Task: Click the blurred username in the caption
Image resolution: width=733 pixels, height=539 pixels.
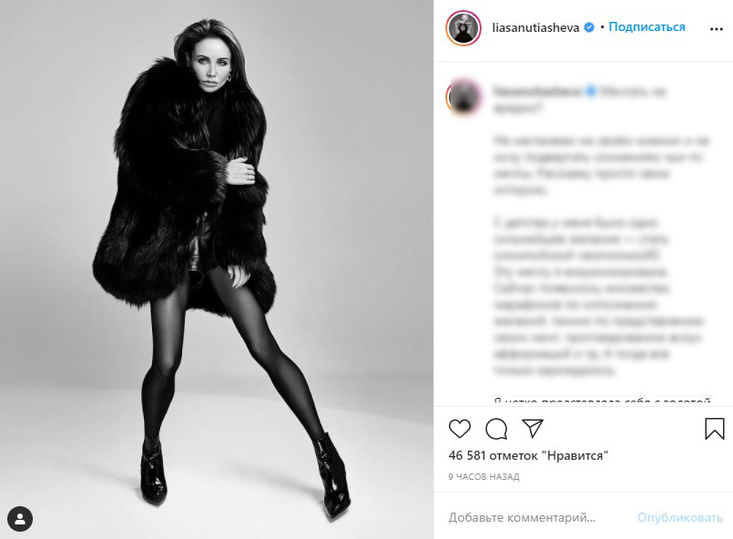Action: (x=537, y=91)
